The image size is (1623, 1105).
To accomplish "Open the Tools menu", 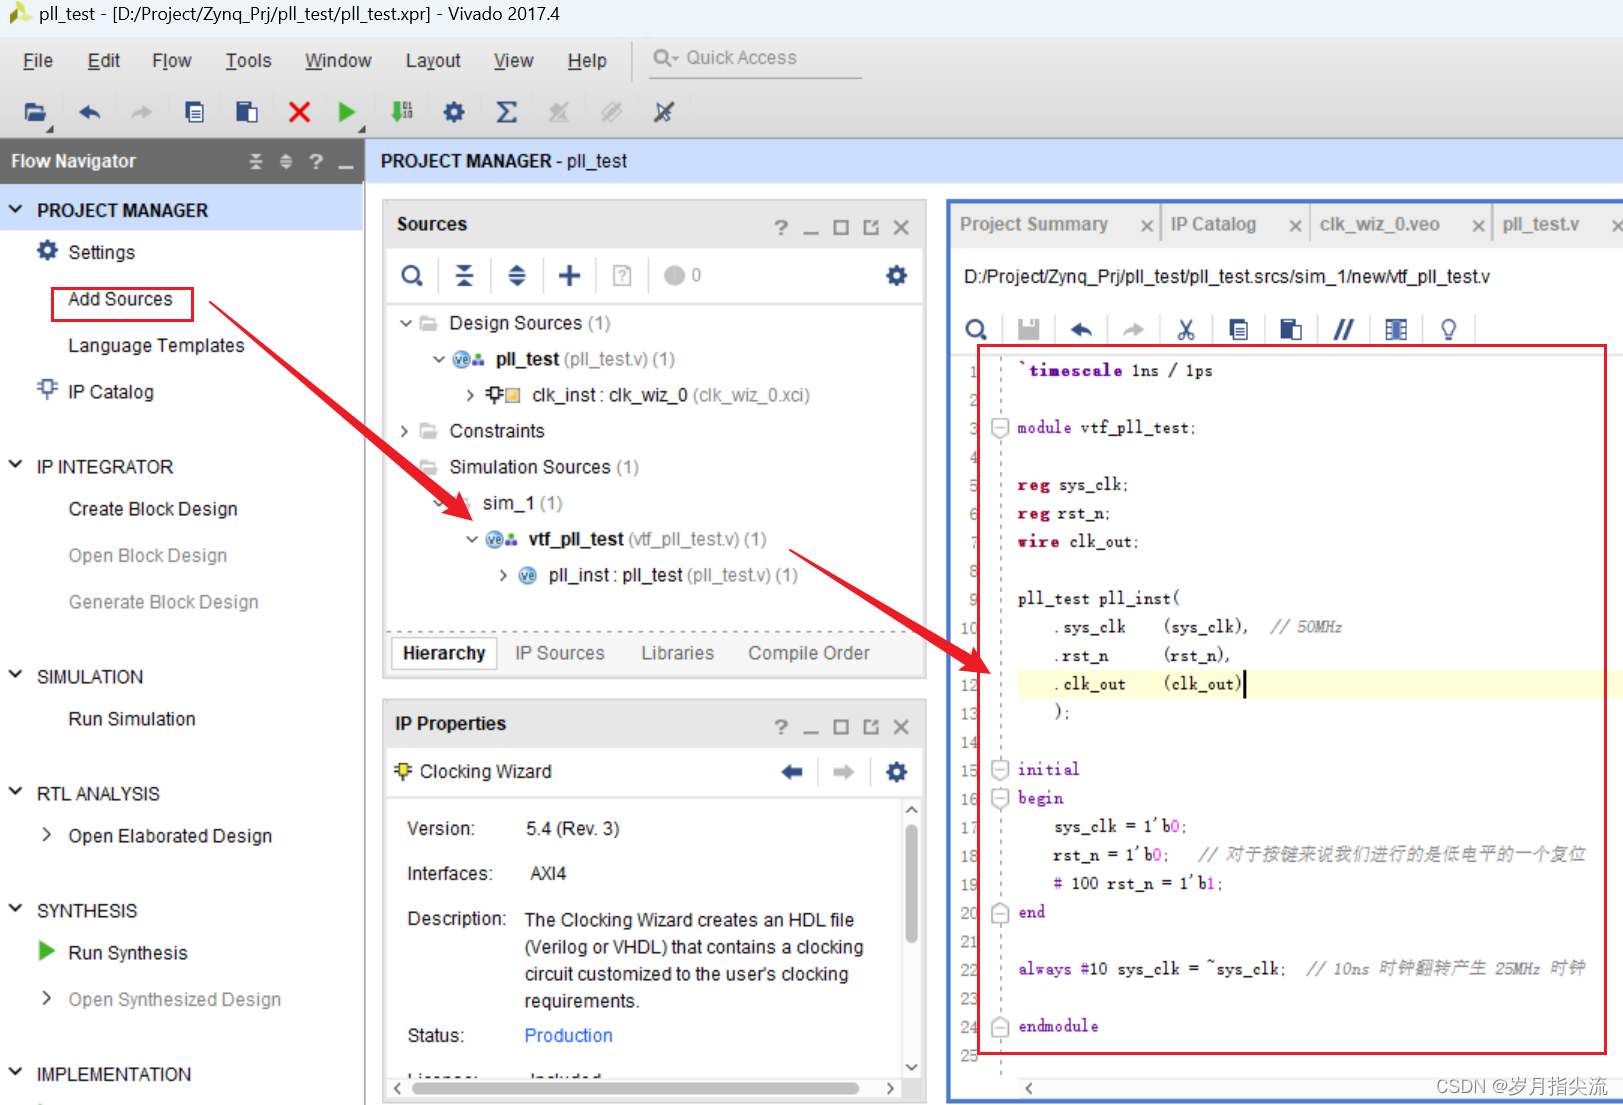I will [248, 61].
